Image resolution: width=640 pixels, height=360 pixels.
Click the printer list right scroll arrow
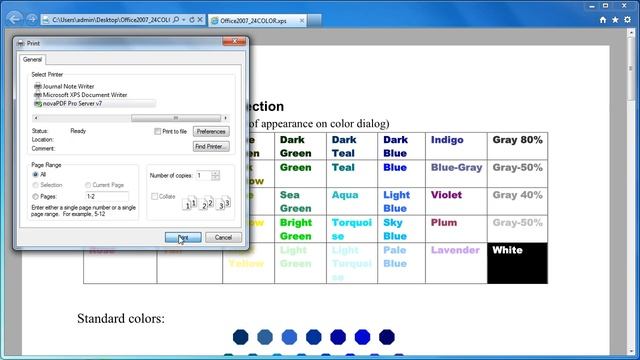point(225,118)
